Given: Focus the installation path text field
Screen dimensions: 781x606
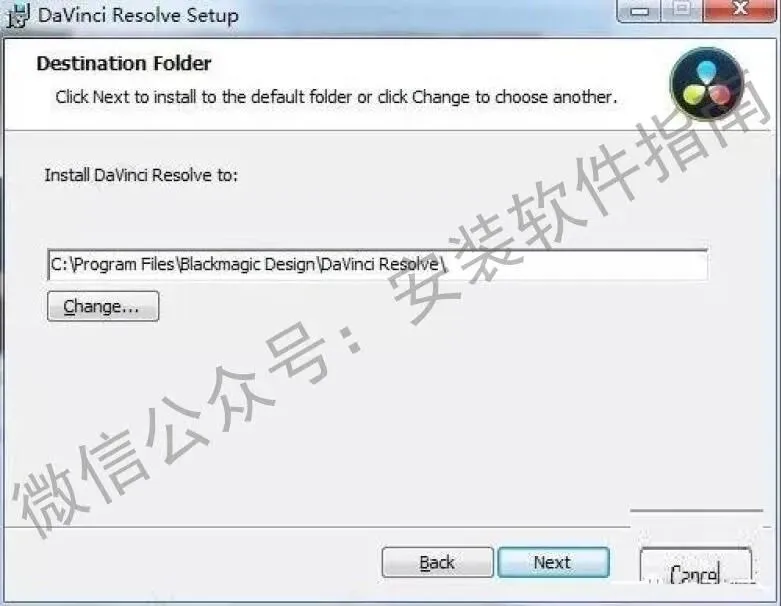Looking at the screenshot, I should (378, 264).
